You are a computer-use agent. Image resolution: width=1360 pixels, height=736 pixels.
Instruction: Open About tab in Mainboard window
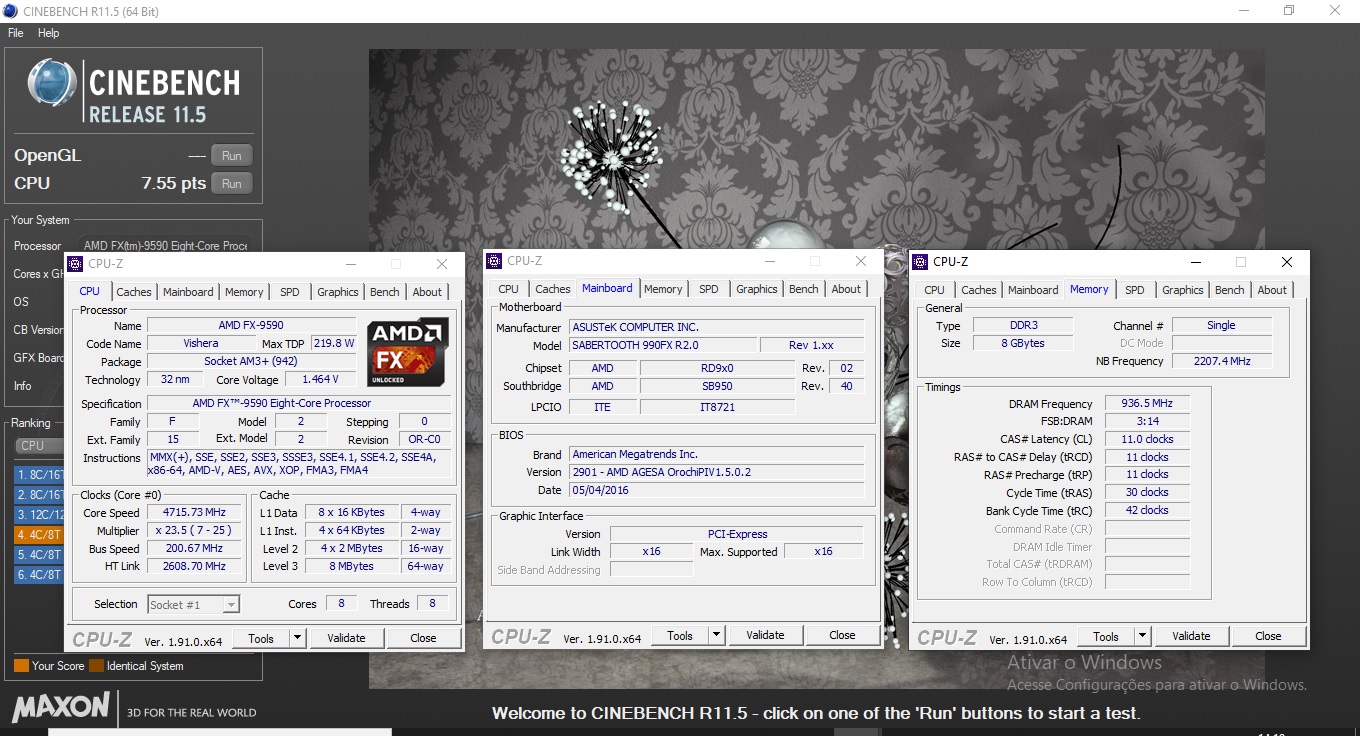tap(846, 289)
